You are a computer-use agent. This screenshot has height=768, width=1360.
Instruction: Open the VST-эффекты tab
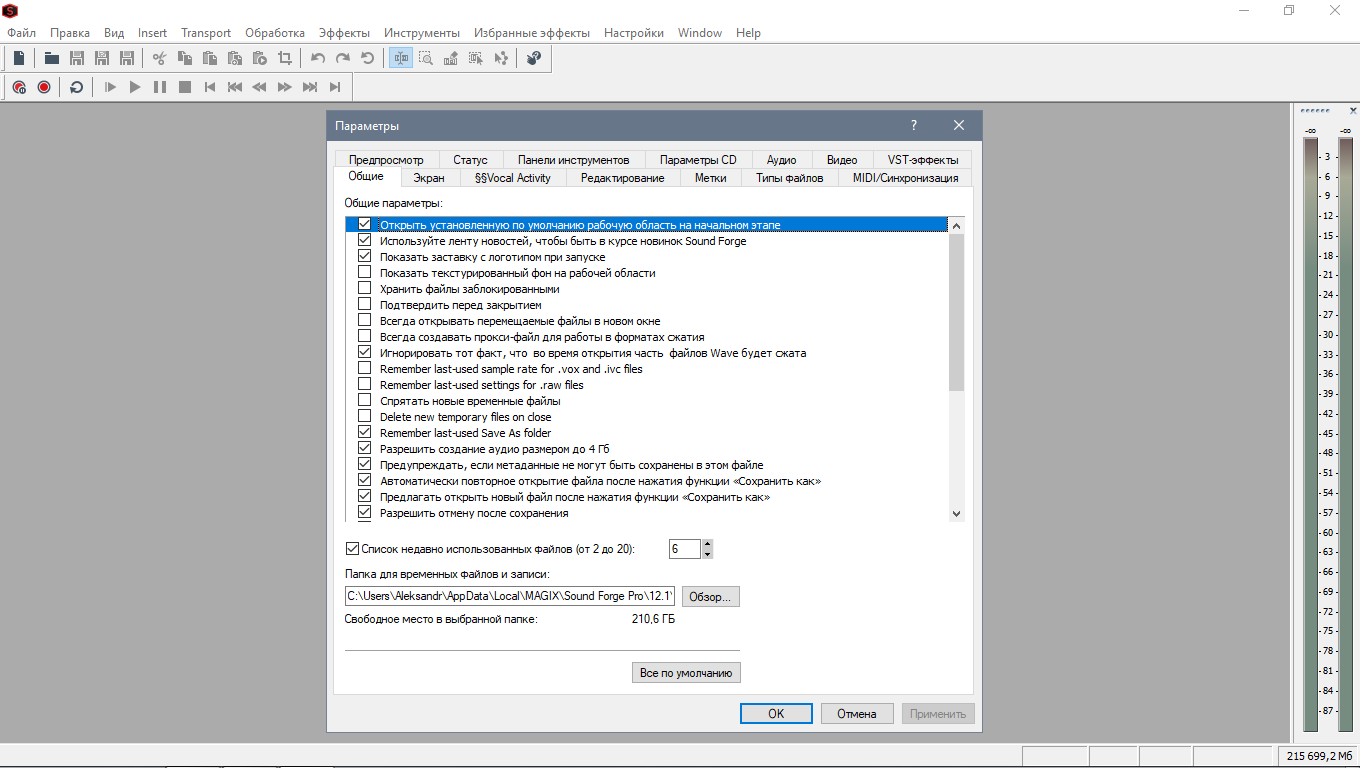pos(922,160)
